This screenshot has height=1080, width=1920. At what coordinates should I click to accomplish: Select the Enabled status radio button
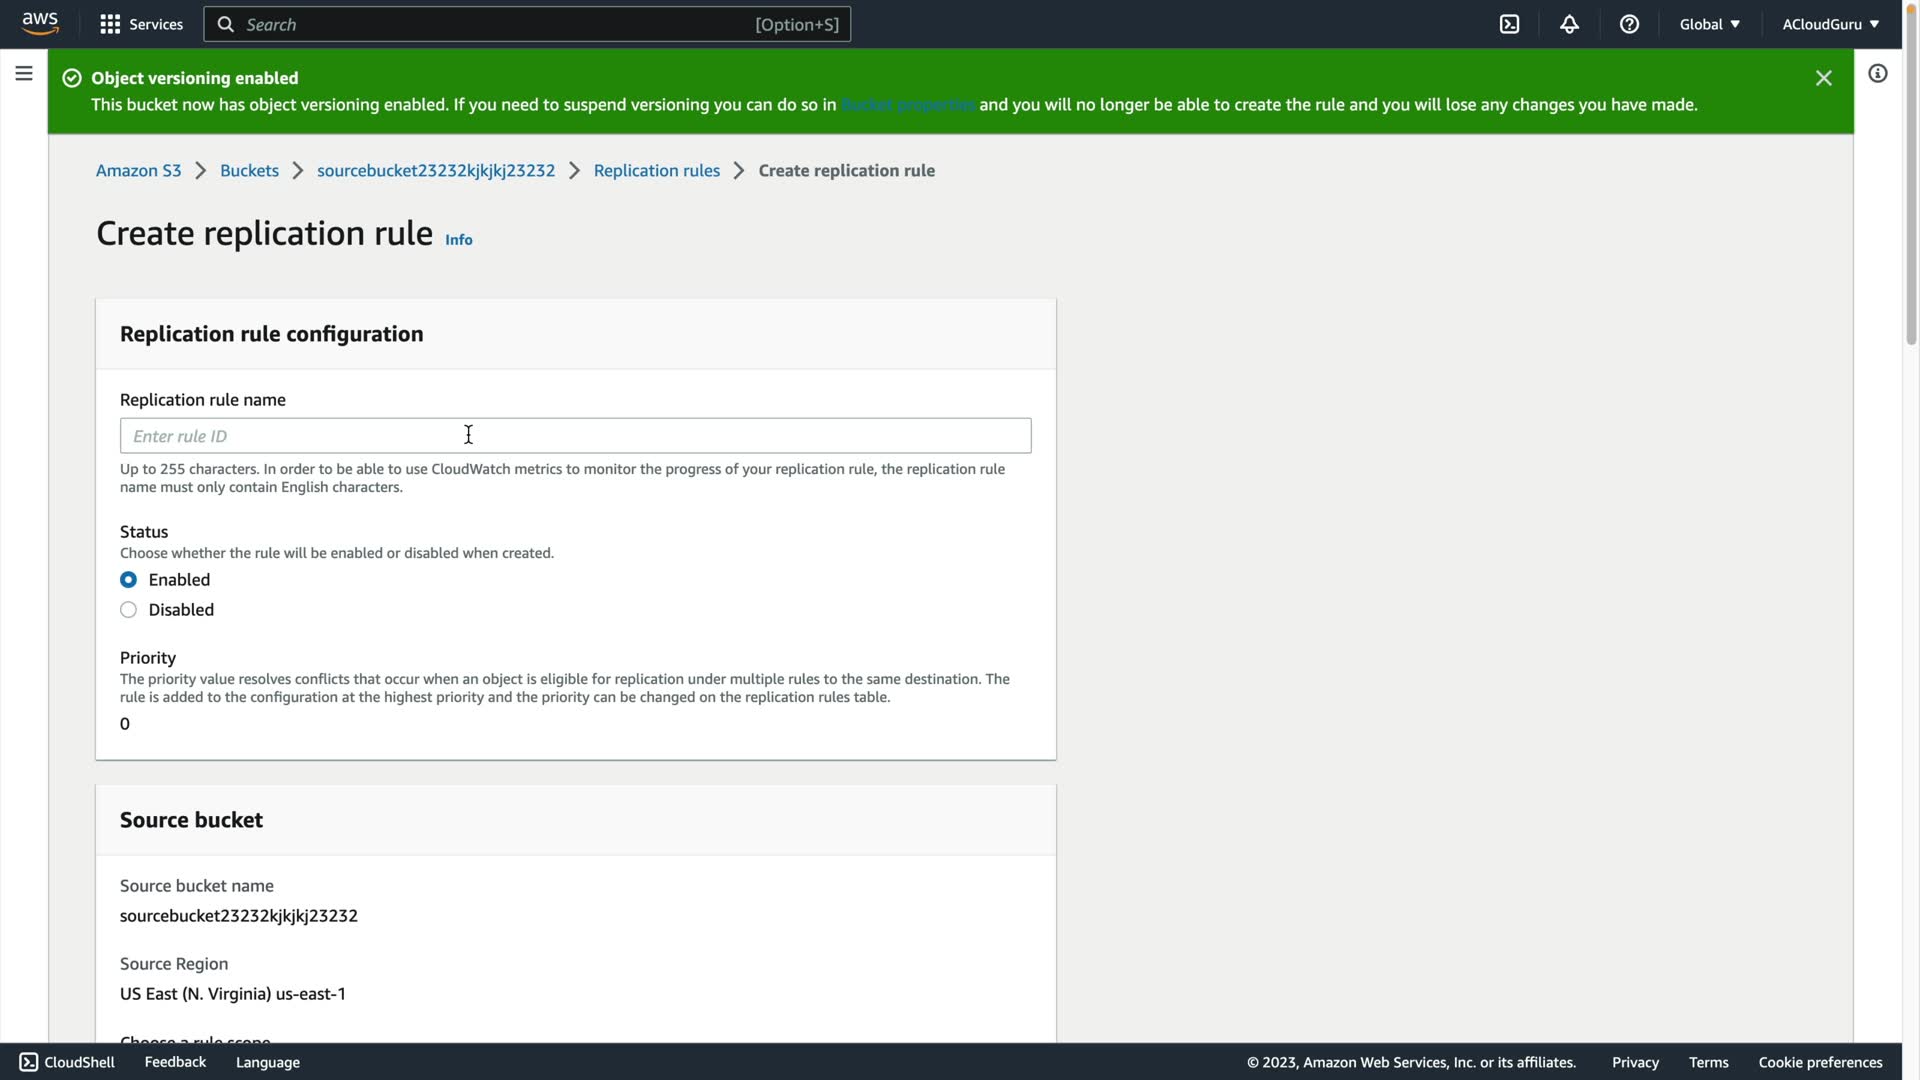click(x=128, y=580)
